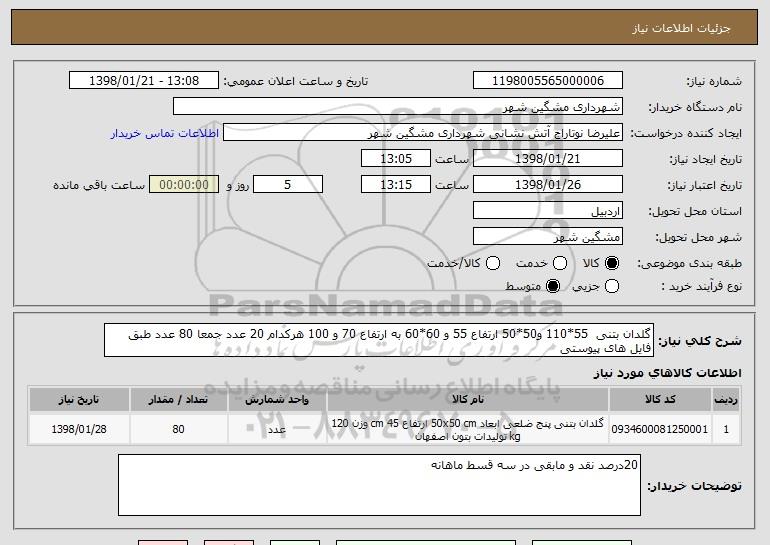Click the remaining days field showing 5
This screenshot has width=770, height=545.
(x=288, y=185)
